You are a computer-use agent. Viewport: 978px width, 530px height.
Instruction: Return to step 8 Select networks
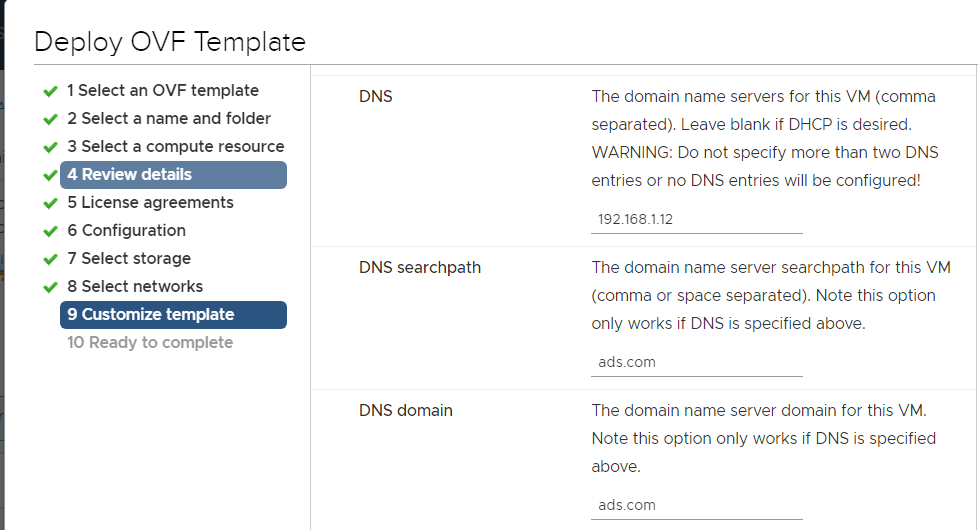click(x=135, y=286)
